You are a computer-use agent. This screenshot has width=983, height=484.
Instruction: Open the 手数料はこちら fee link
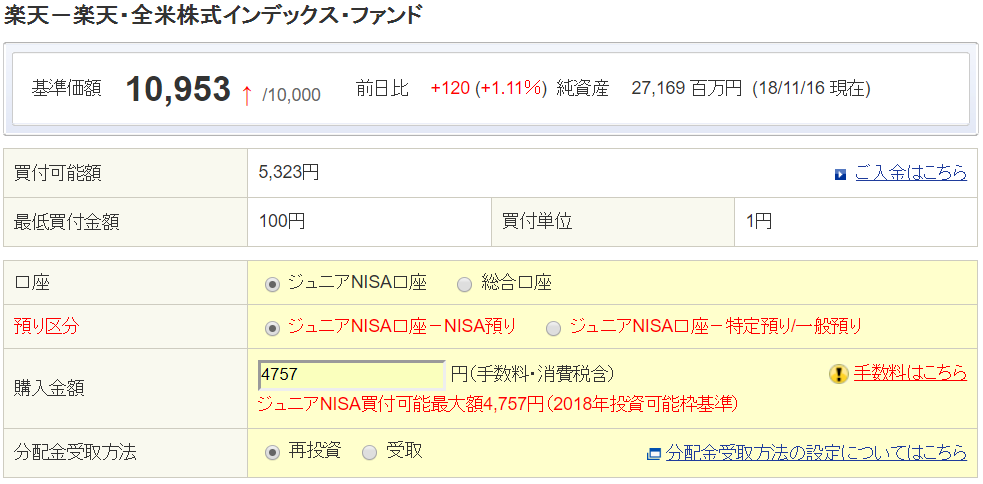[x=910, y=374]
